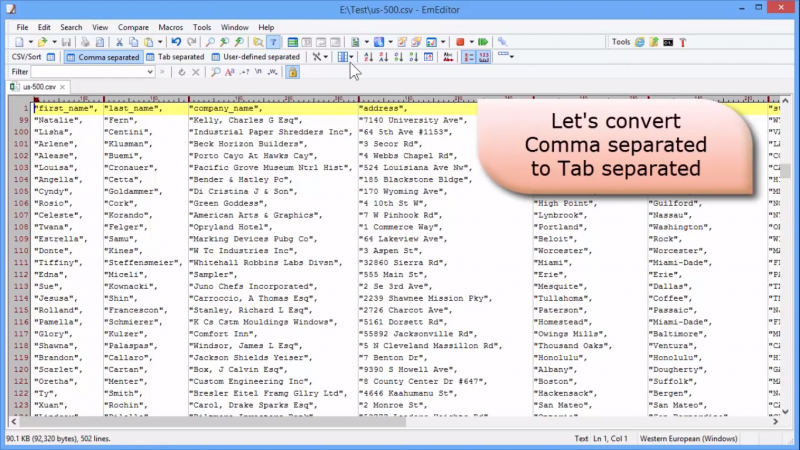Paste with the clipboard icon
The image size is (800, 450).
[x=148, y=42]
